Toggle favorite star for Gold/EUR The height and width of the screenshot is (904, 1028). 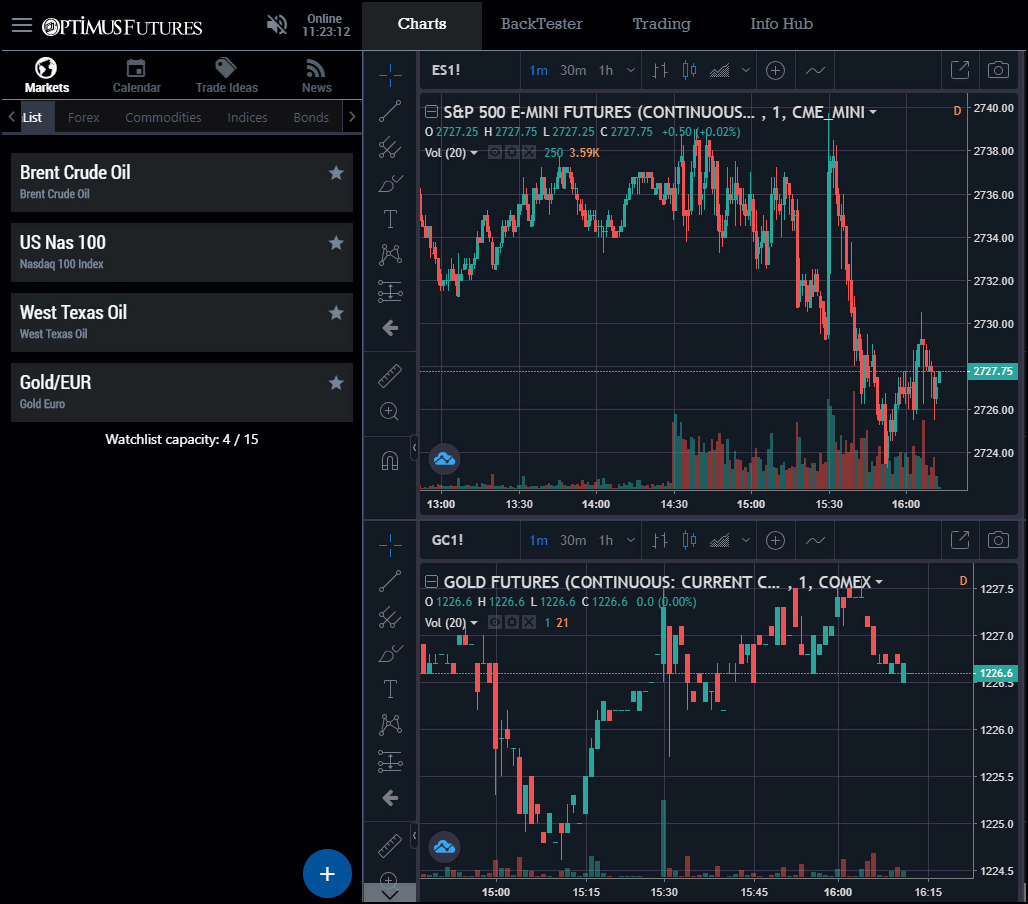pyautogui.click(x=336, y=383)
